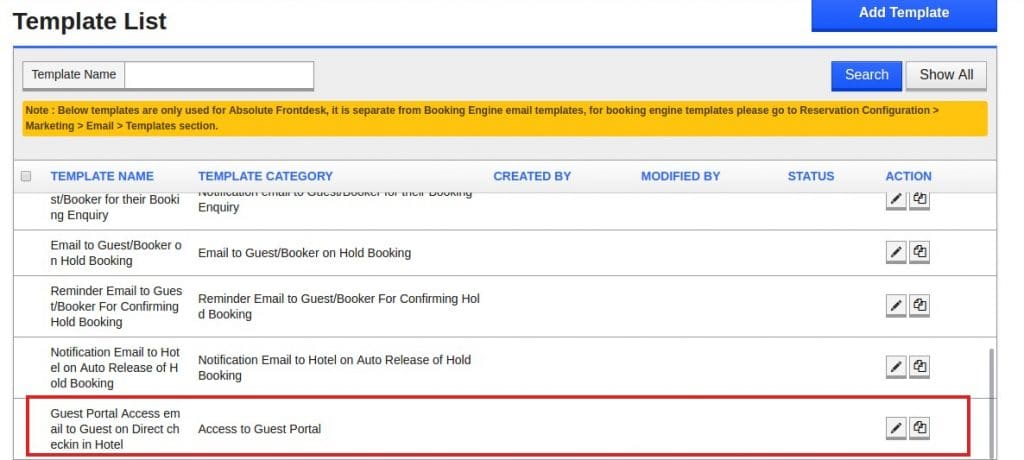Image resolution: width=1024 pixels, height=460 pixels.
Task: Sort by the Template Name column header
Action: coord(102,176)
